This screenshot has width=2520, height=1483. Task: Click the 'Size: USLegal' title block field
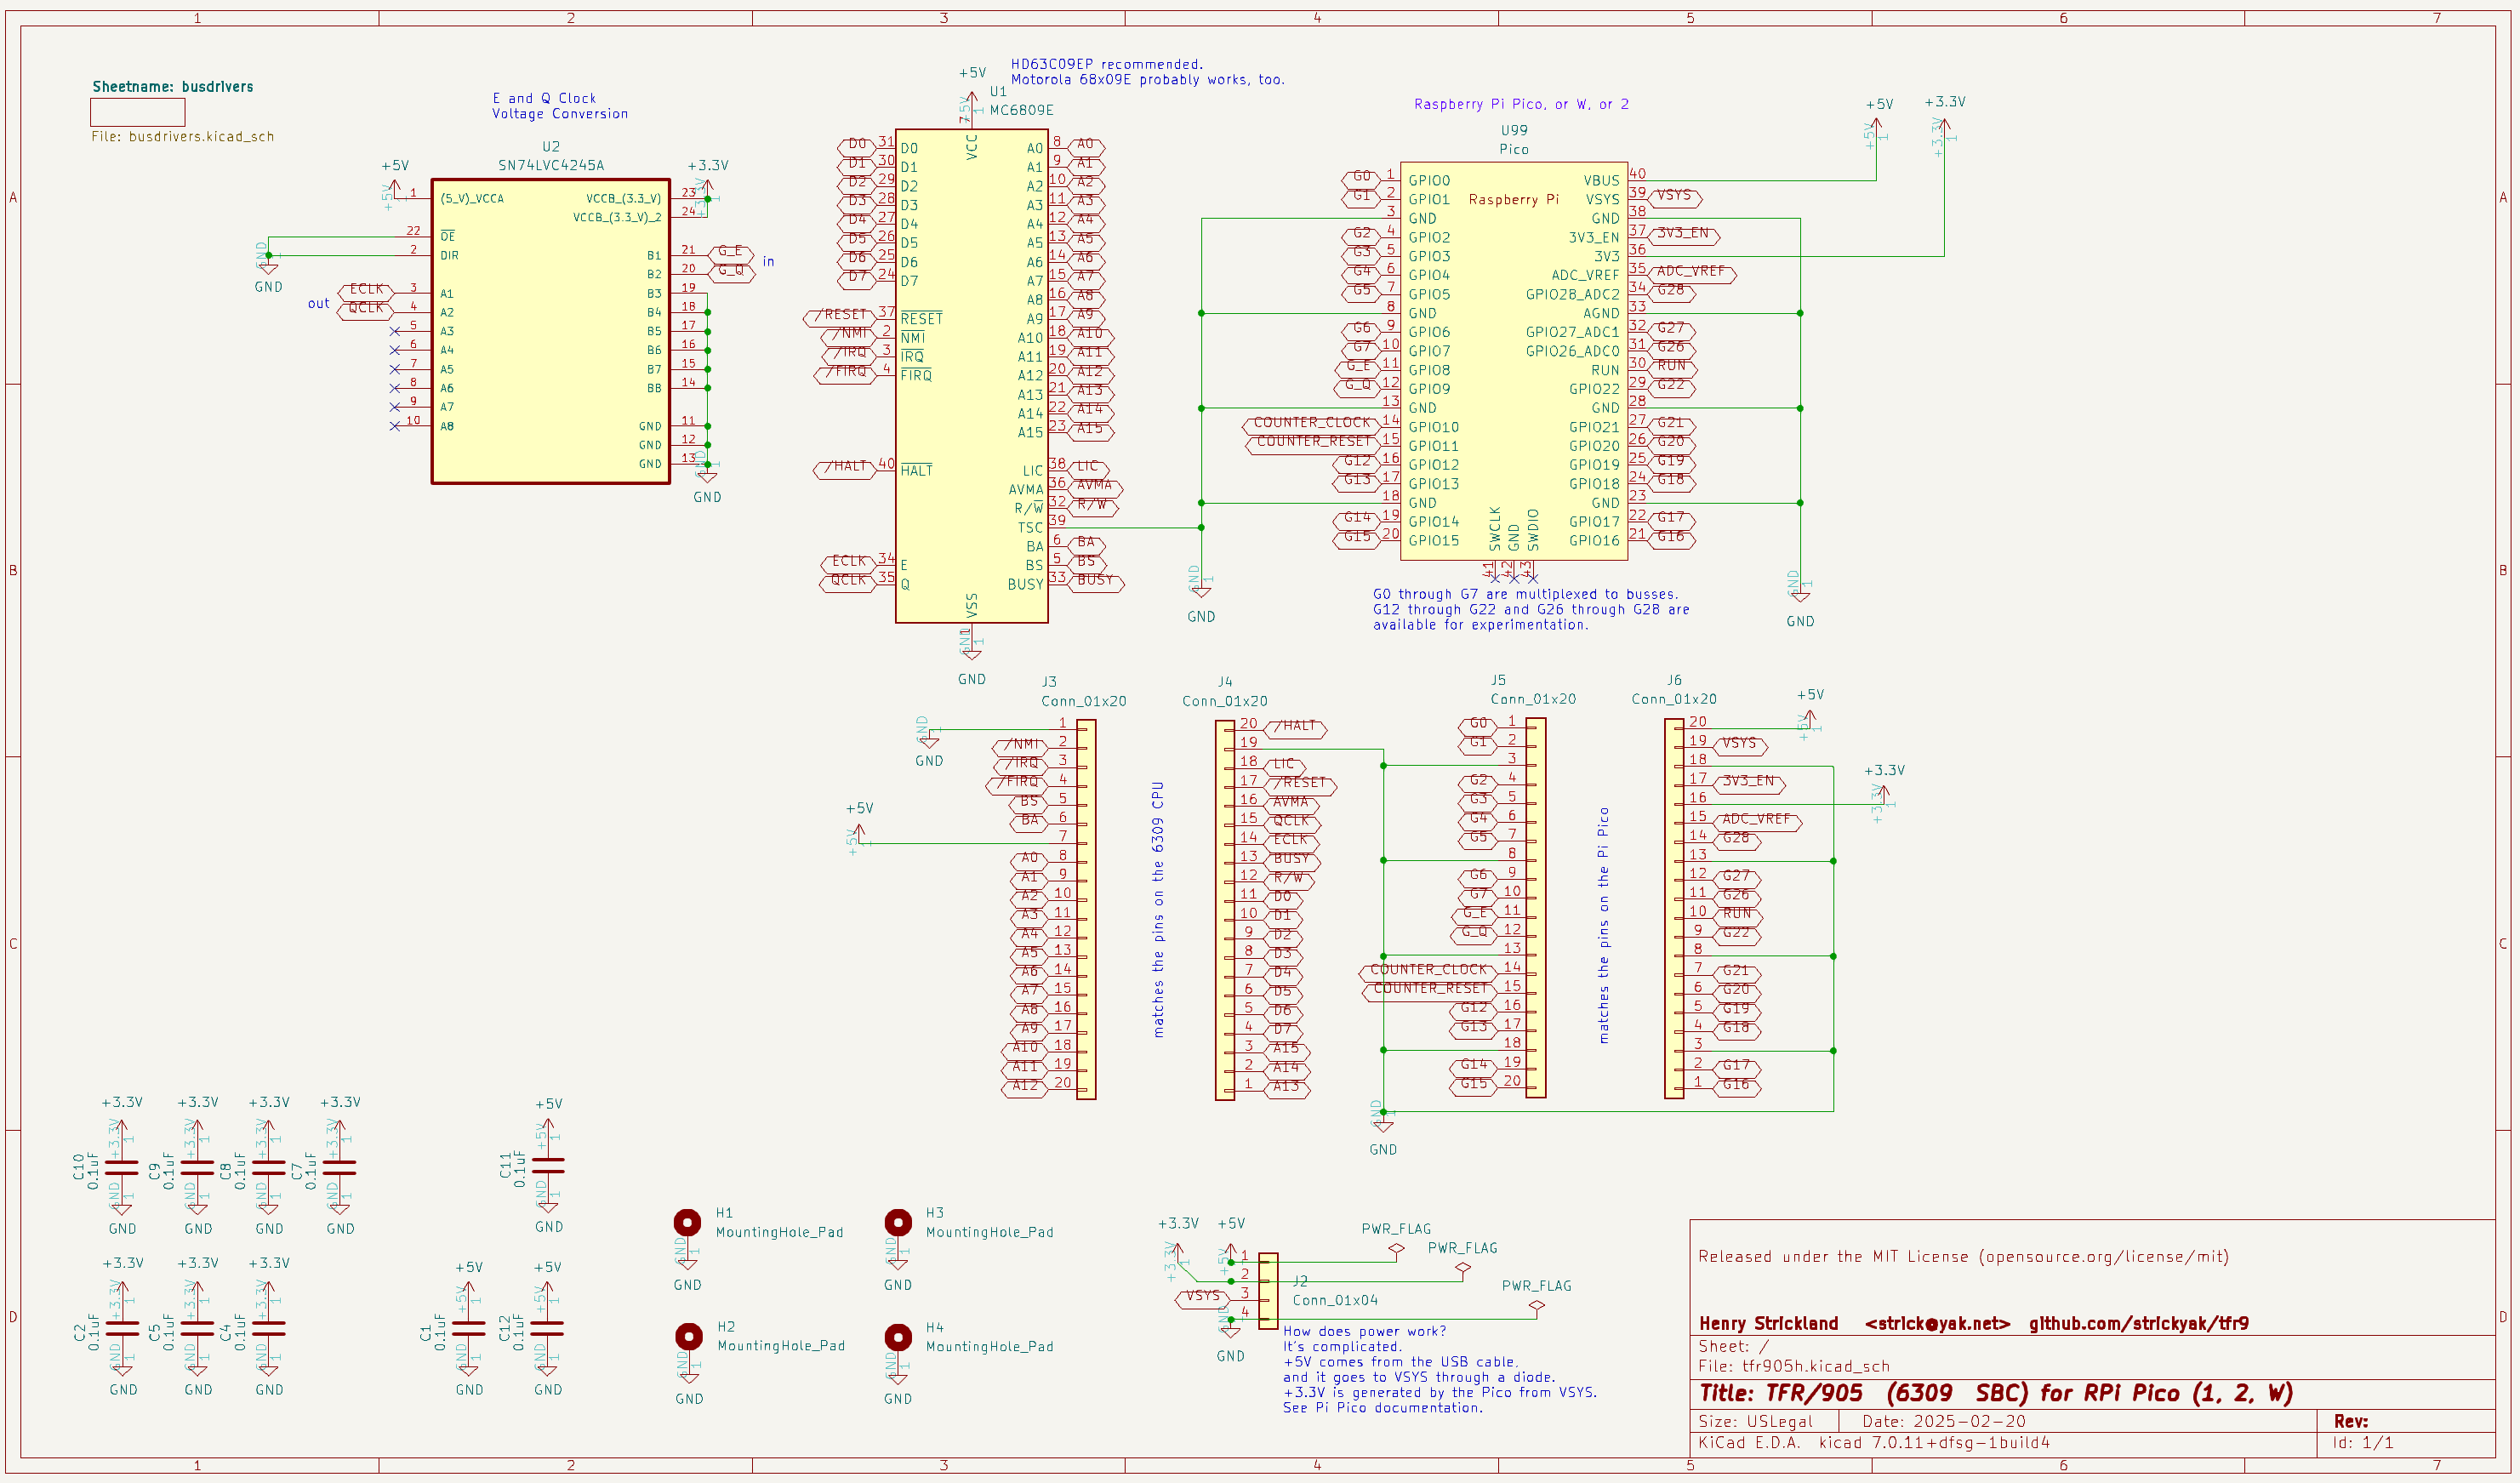click(x=1755, y=1421)
